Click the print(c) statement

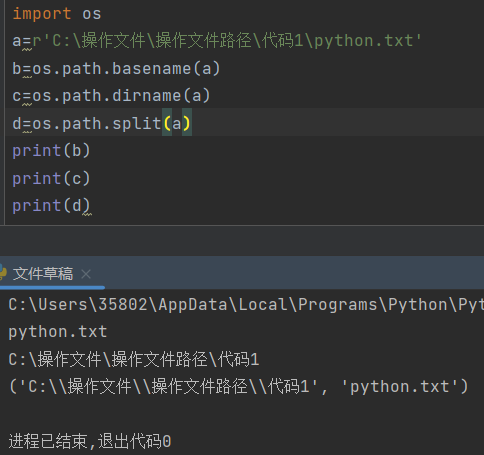[51, 178]
